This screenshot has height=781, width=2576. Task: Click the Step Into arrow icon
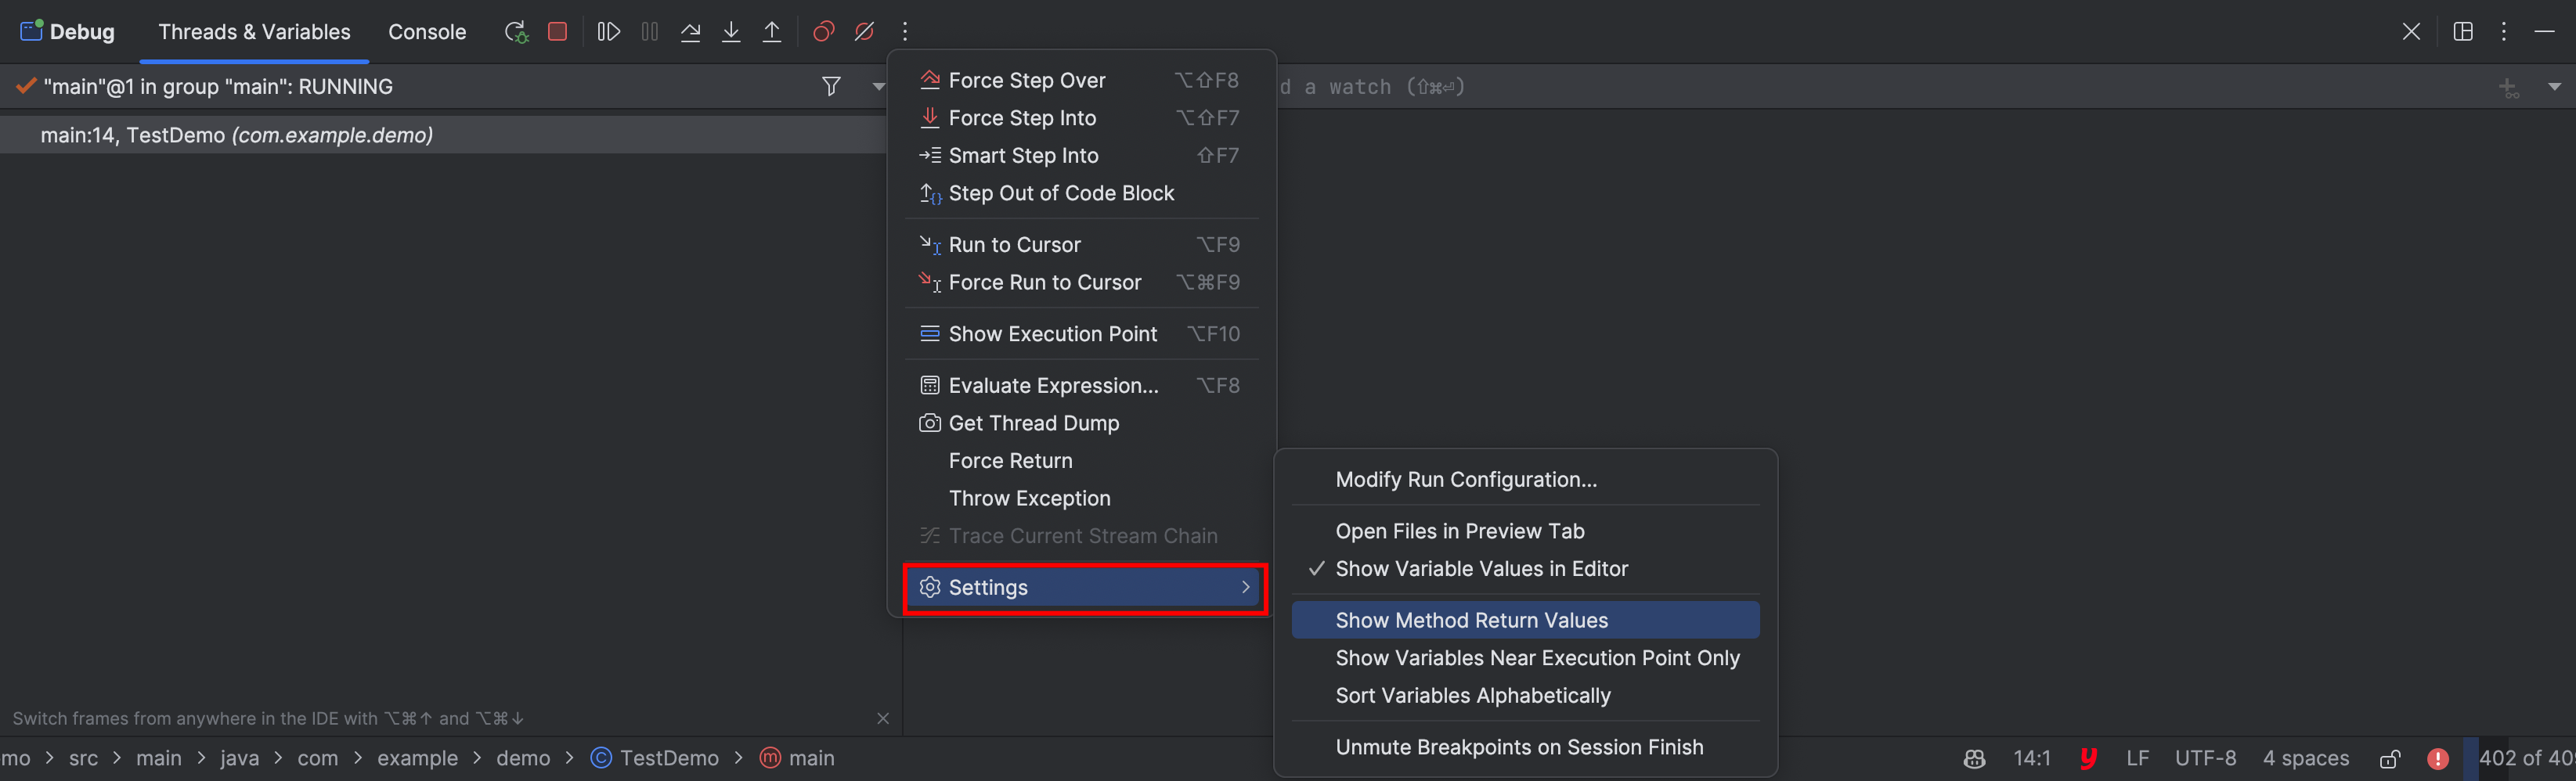point(731,32)
